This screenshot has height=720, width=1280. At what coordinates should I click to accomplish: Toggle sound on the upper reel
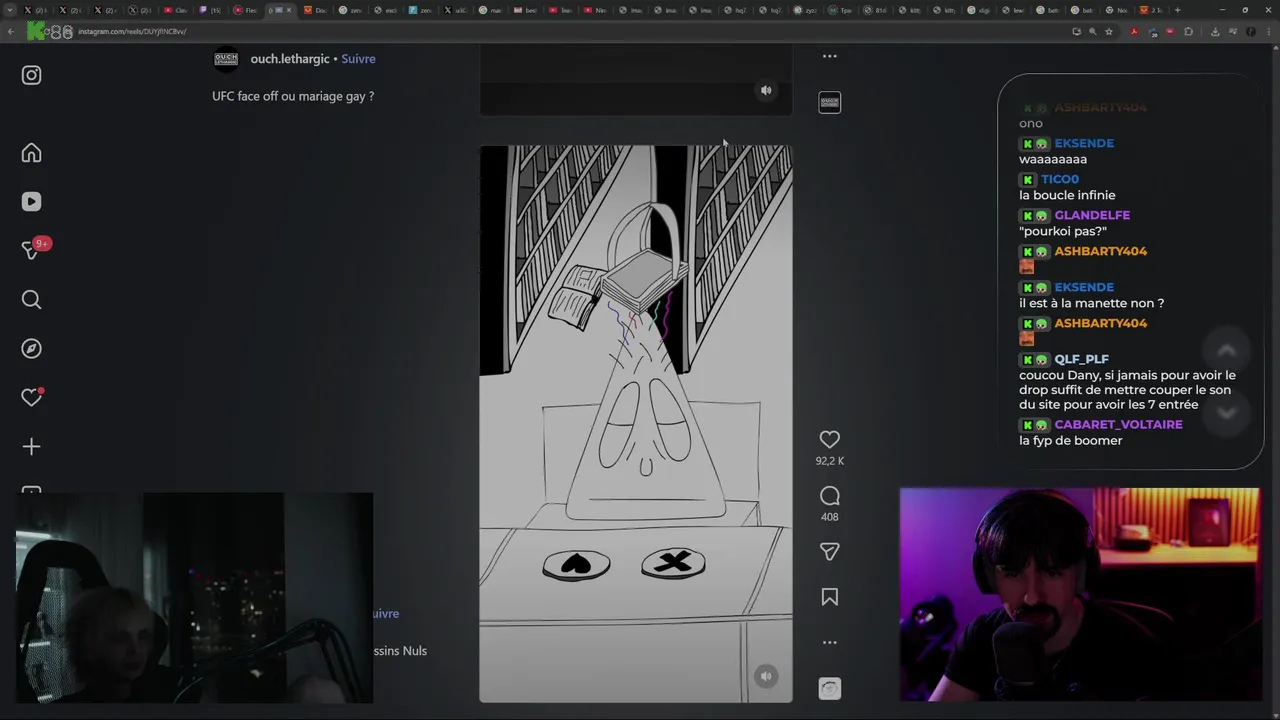(766, 90)
